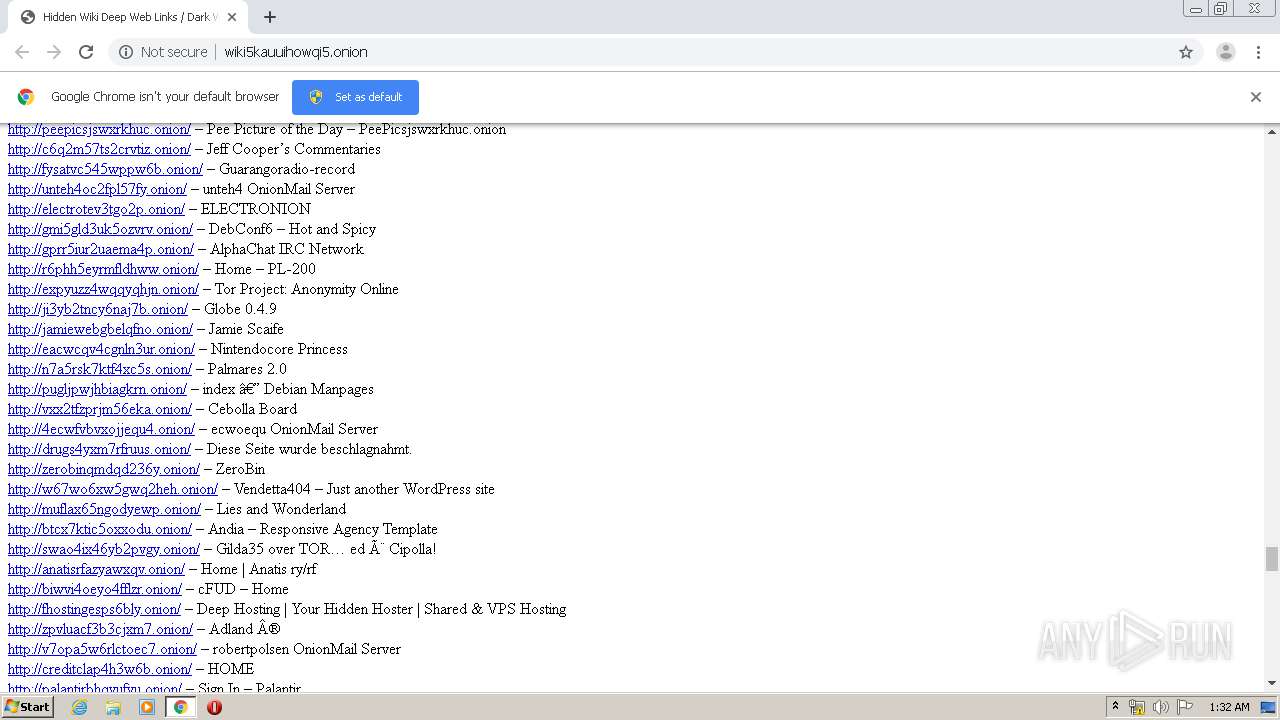Image resolution: width=1280 pixels, height=720 pixels.
Task: Click page scrollbar up arrow
Action: pos(1272,131)
